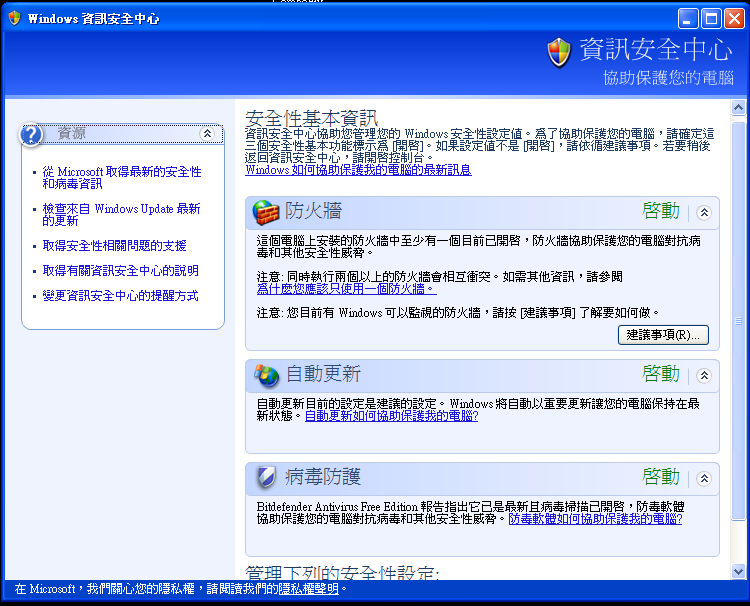
Task: Collapse the 資源 resources panel
Action: coord(207,133)
